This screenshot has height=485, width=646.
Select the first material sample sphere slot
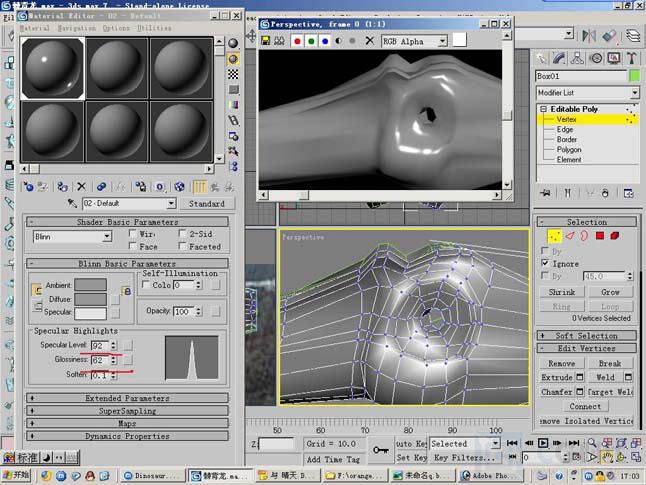53,68
